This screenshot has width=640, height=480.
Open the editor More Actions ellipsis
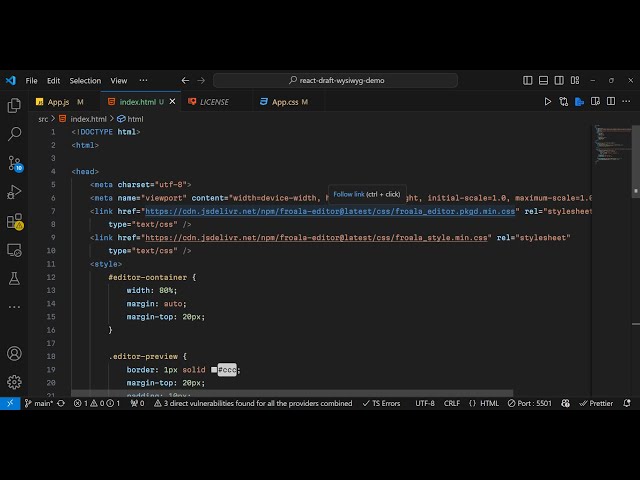(x=627, y=101)
